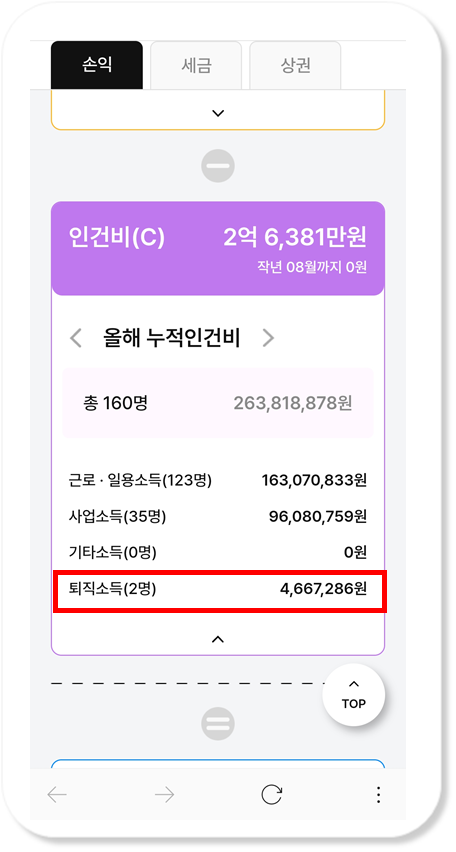Expand the yellow card's down chevron
456x852 pixels.
click(x=218, y=113)
